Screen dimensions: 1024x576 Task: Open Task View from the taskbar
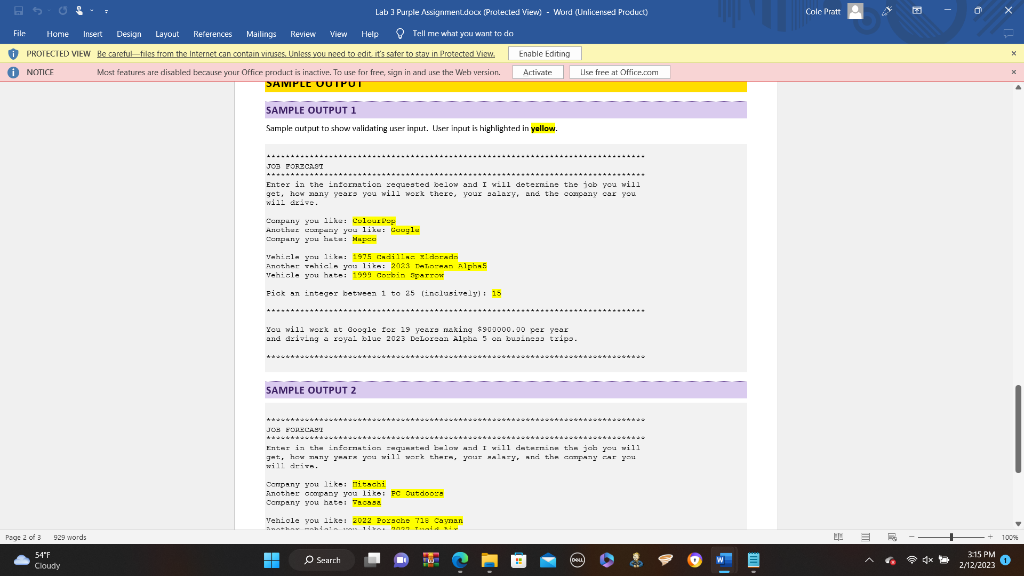[x=372, y=560]
